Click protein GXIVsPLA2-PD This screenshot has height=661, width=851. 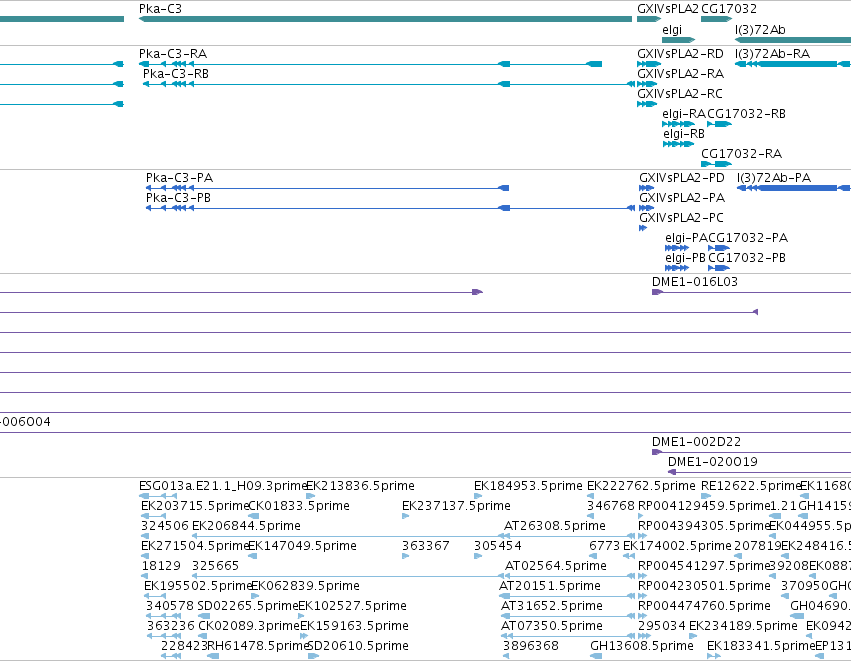pyautogui.click(x=646, y=188)
